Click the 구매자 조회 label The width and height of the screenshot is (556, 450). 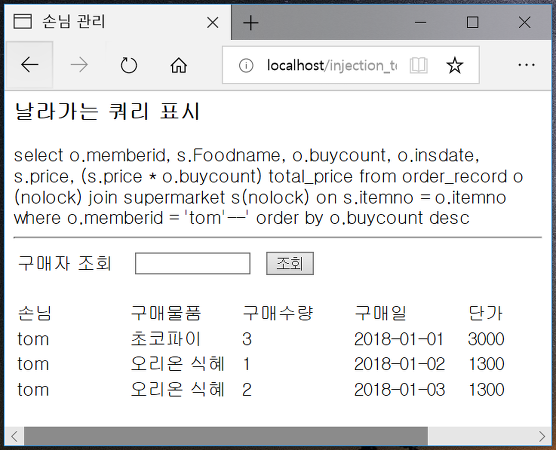coord(65,263)
